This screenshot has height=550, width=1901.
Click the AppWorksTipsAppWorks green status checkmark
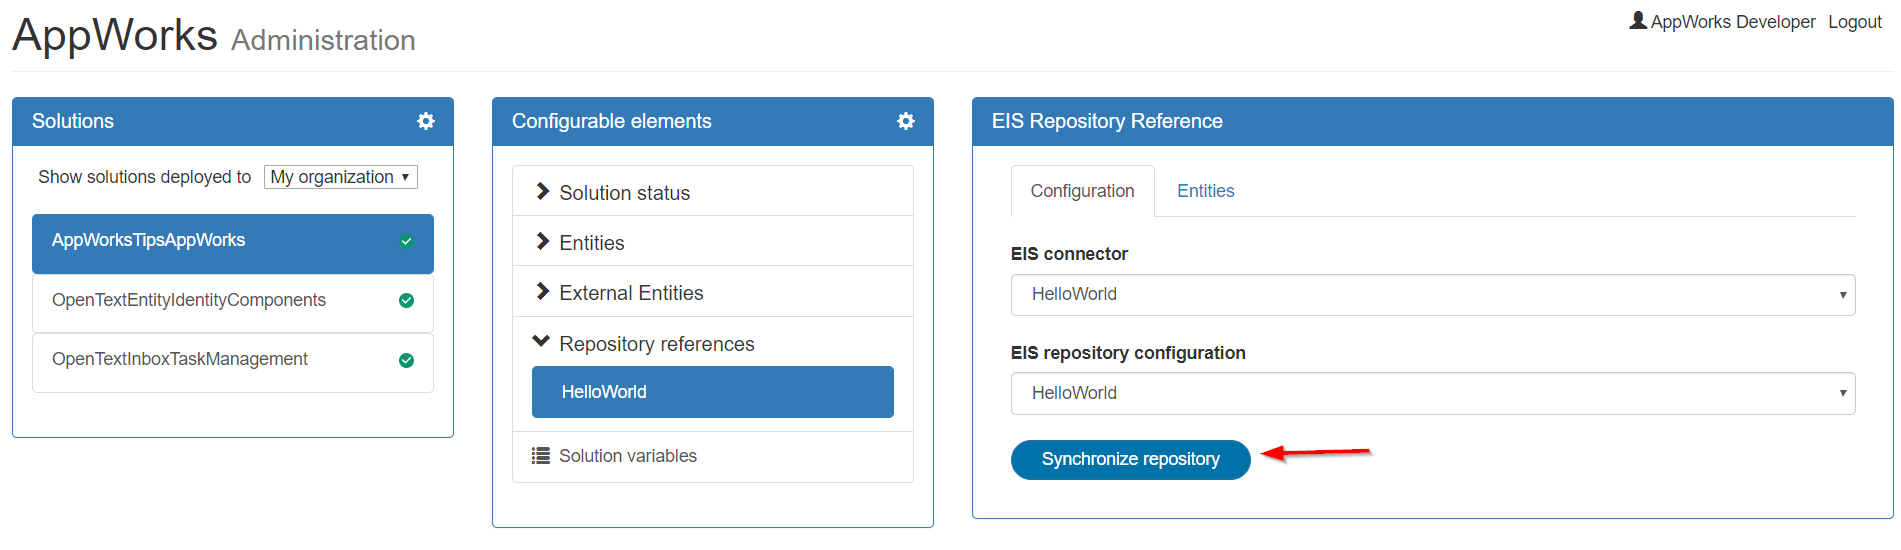click(x=406, y=241)
